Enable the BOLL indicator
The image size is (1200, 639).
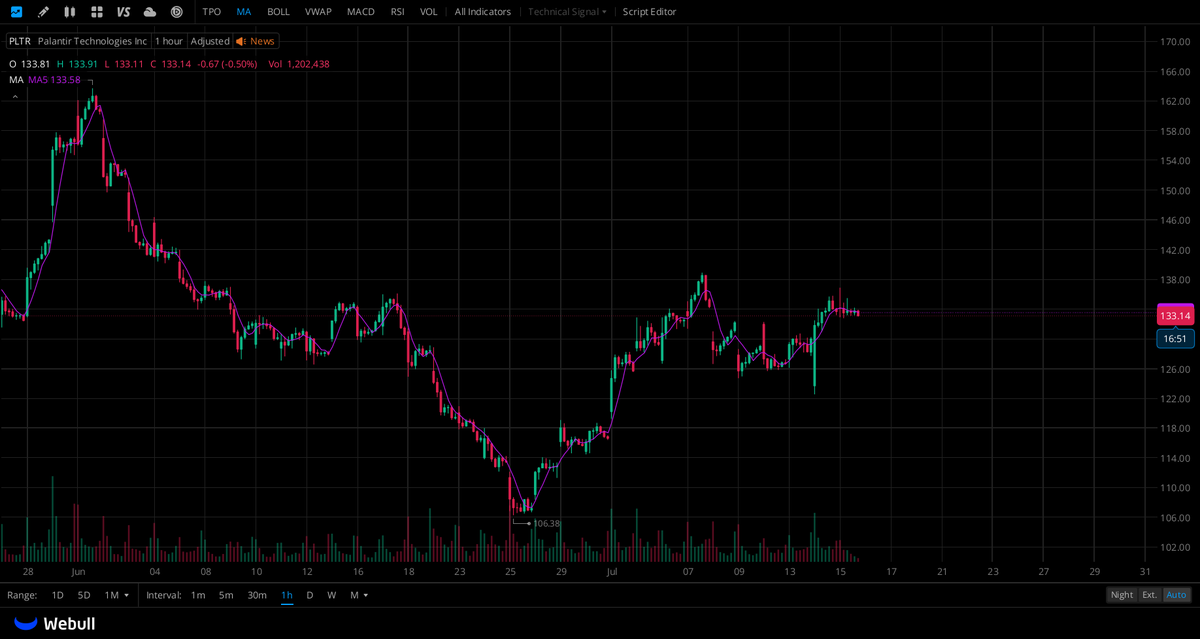(278, 12)
